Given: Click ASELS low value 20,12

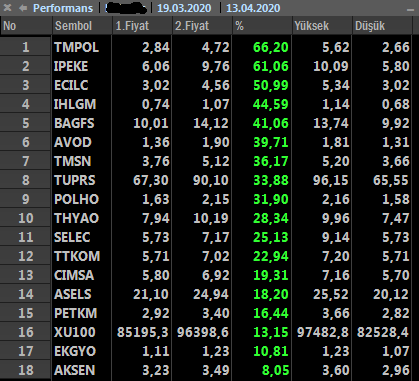Looking at the screenshot, I should 391,294.
